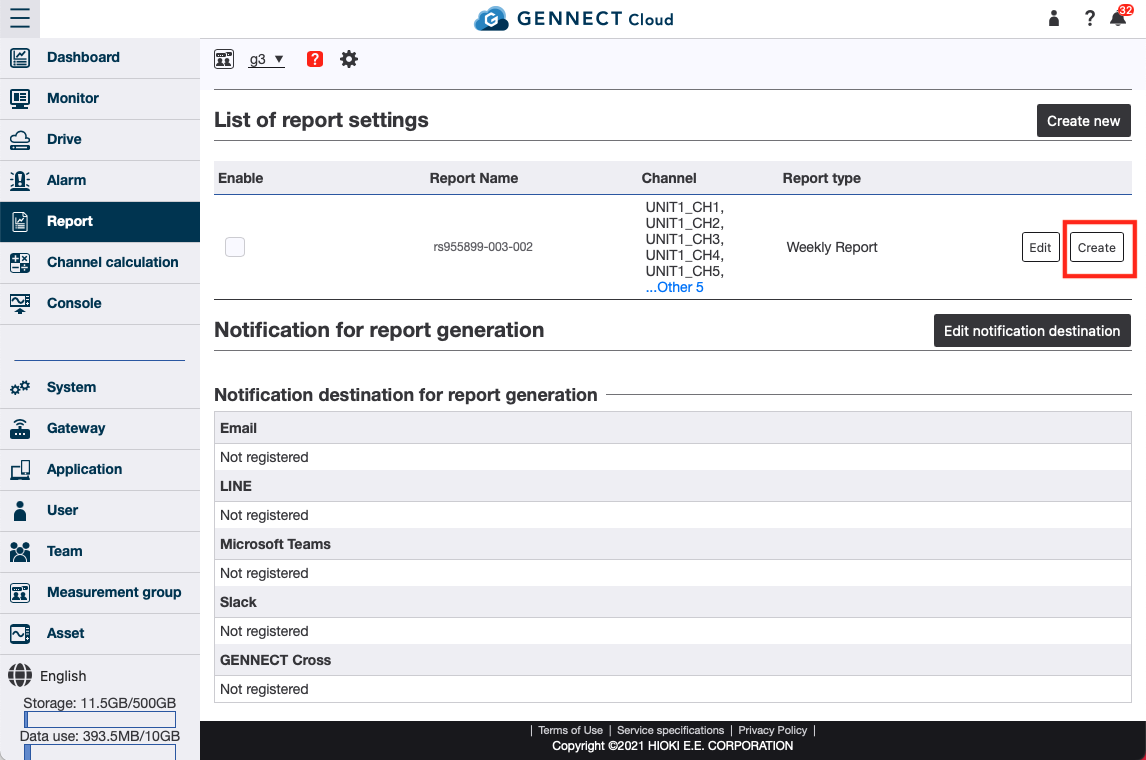Expand the '...Other 5' channels link
The image size is (1146, 760).
(675, 287)
